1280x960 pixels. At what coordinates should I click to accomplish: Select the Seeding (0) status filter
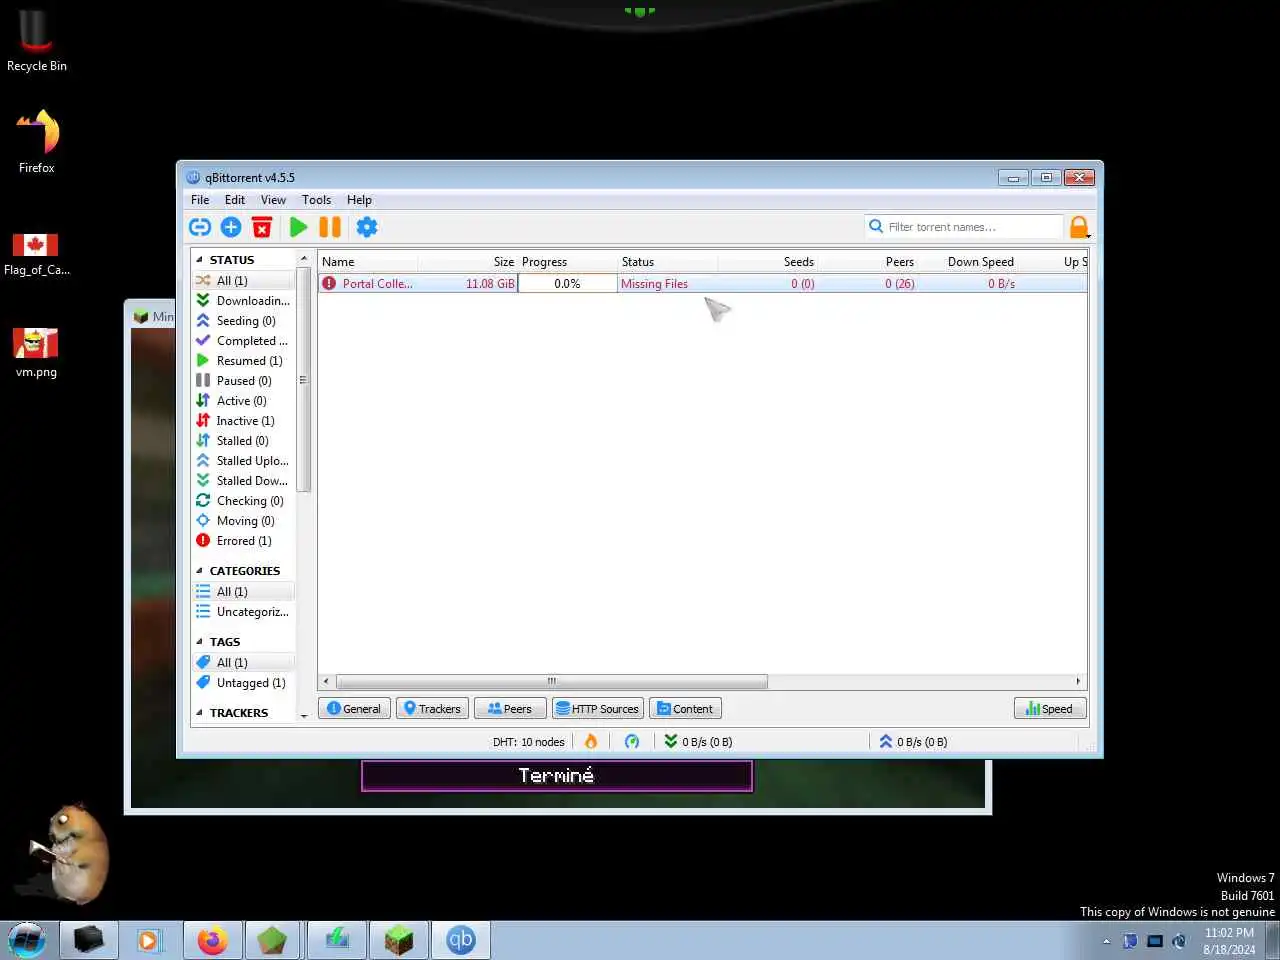(x=243, y=321)
